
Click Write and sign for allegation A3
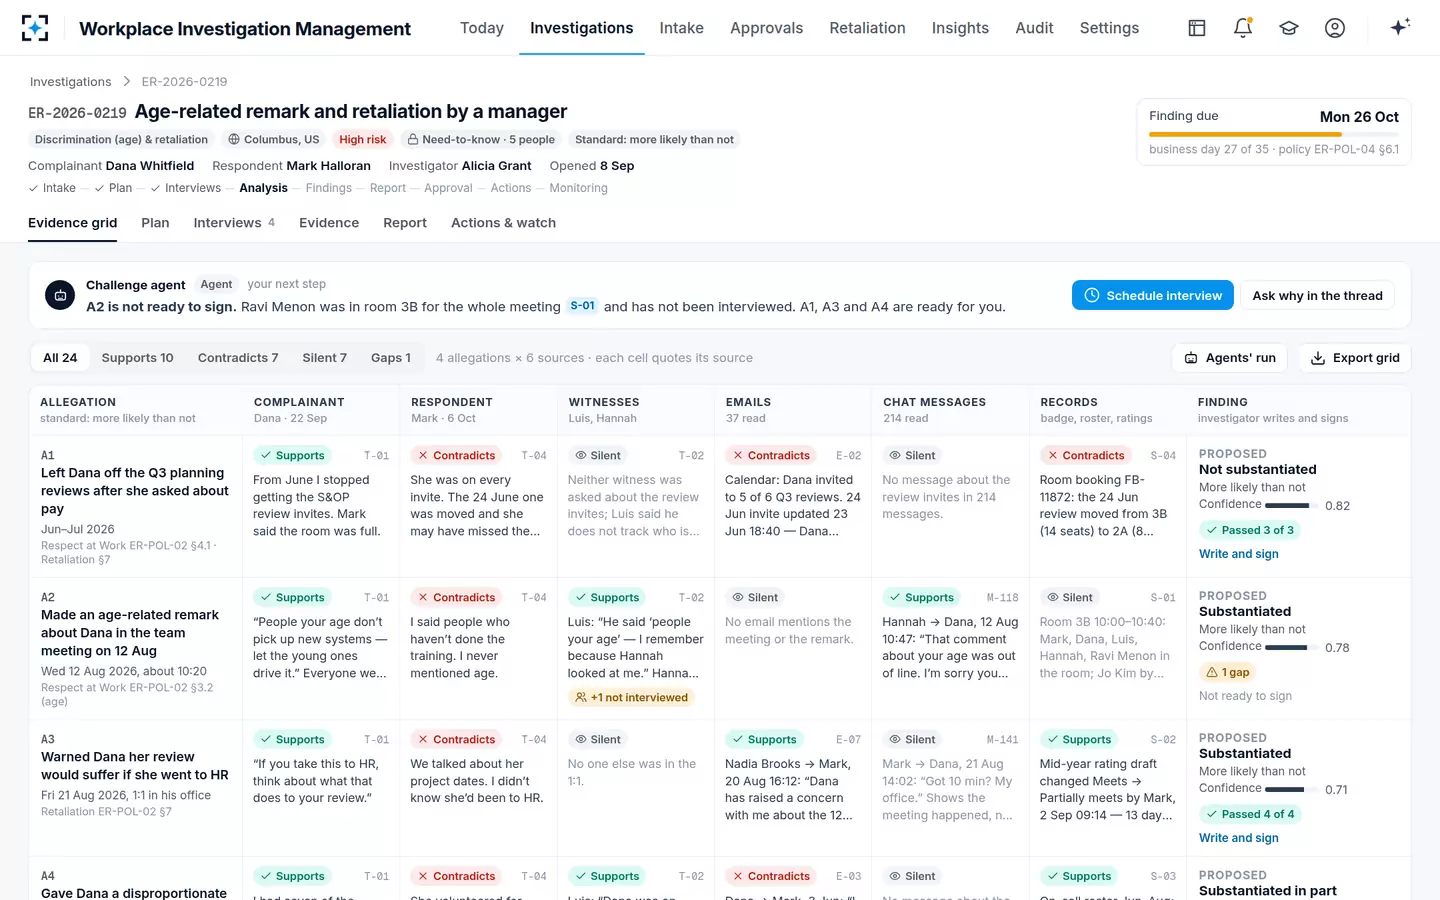[1239, 838]
